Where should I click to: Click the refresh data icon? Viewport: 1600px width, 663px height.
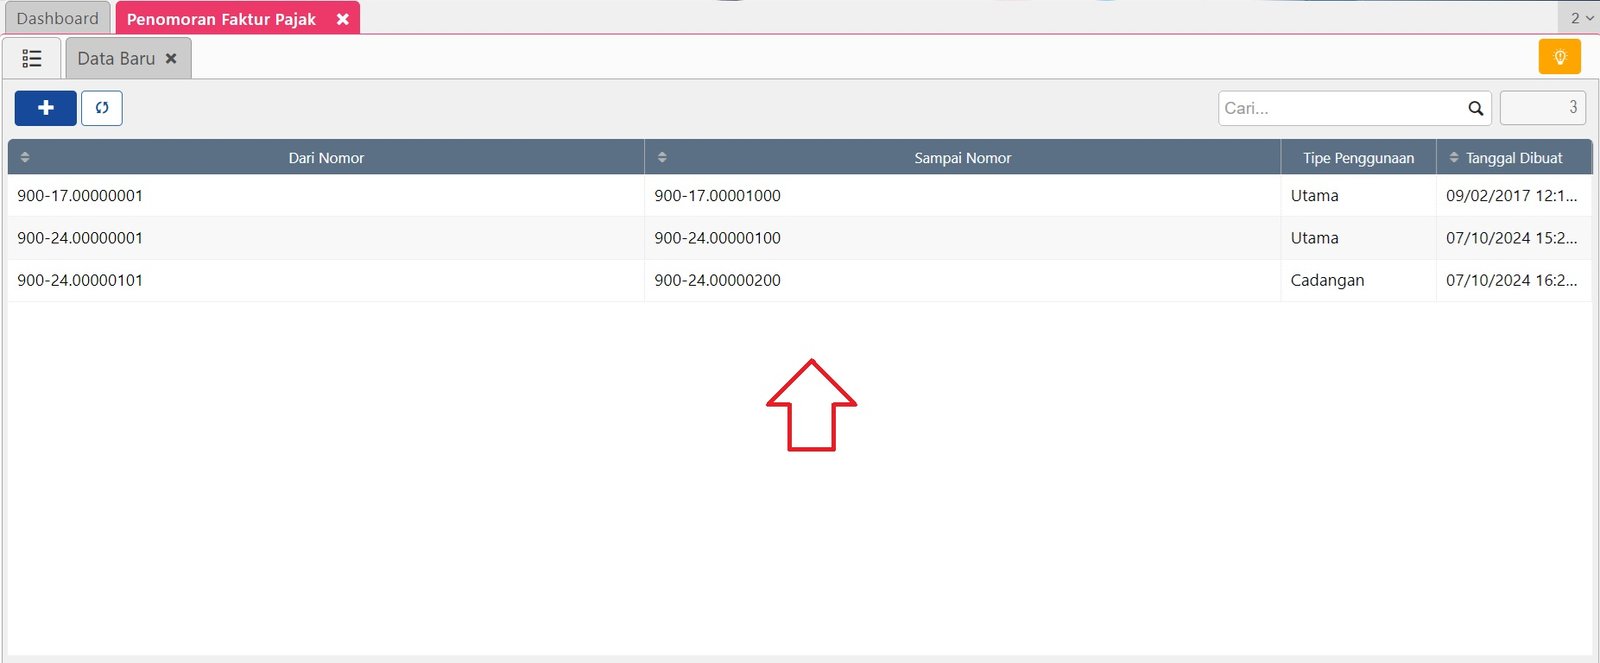(x=102, y=108)
